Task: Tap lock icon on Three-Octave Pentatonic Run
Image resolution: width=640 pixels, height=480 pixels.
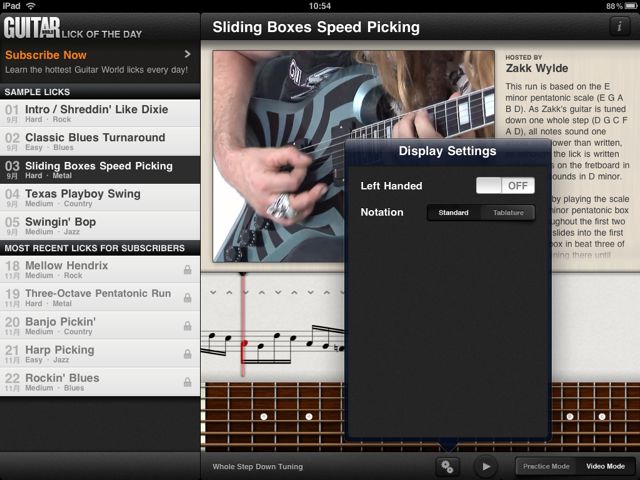Action: (187, 298)
